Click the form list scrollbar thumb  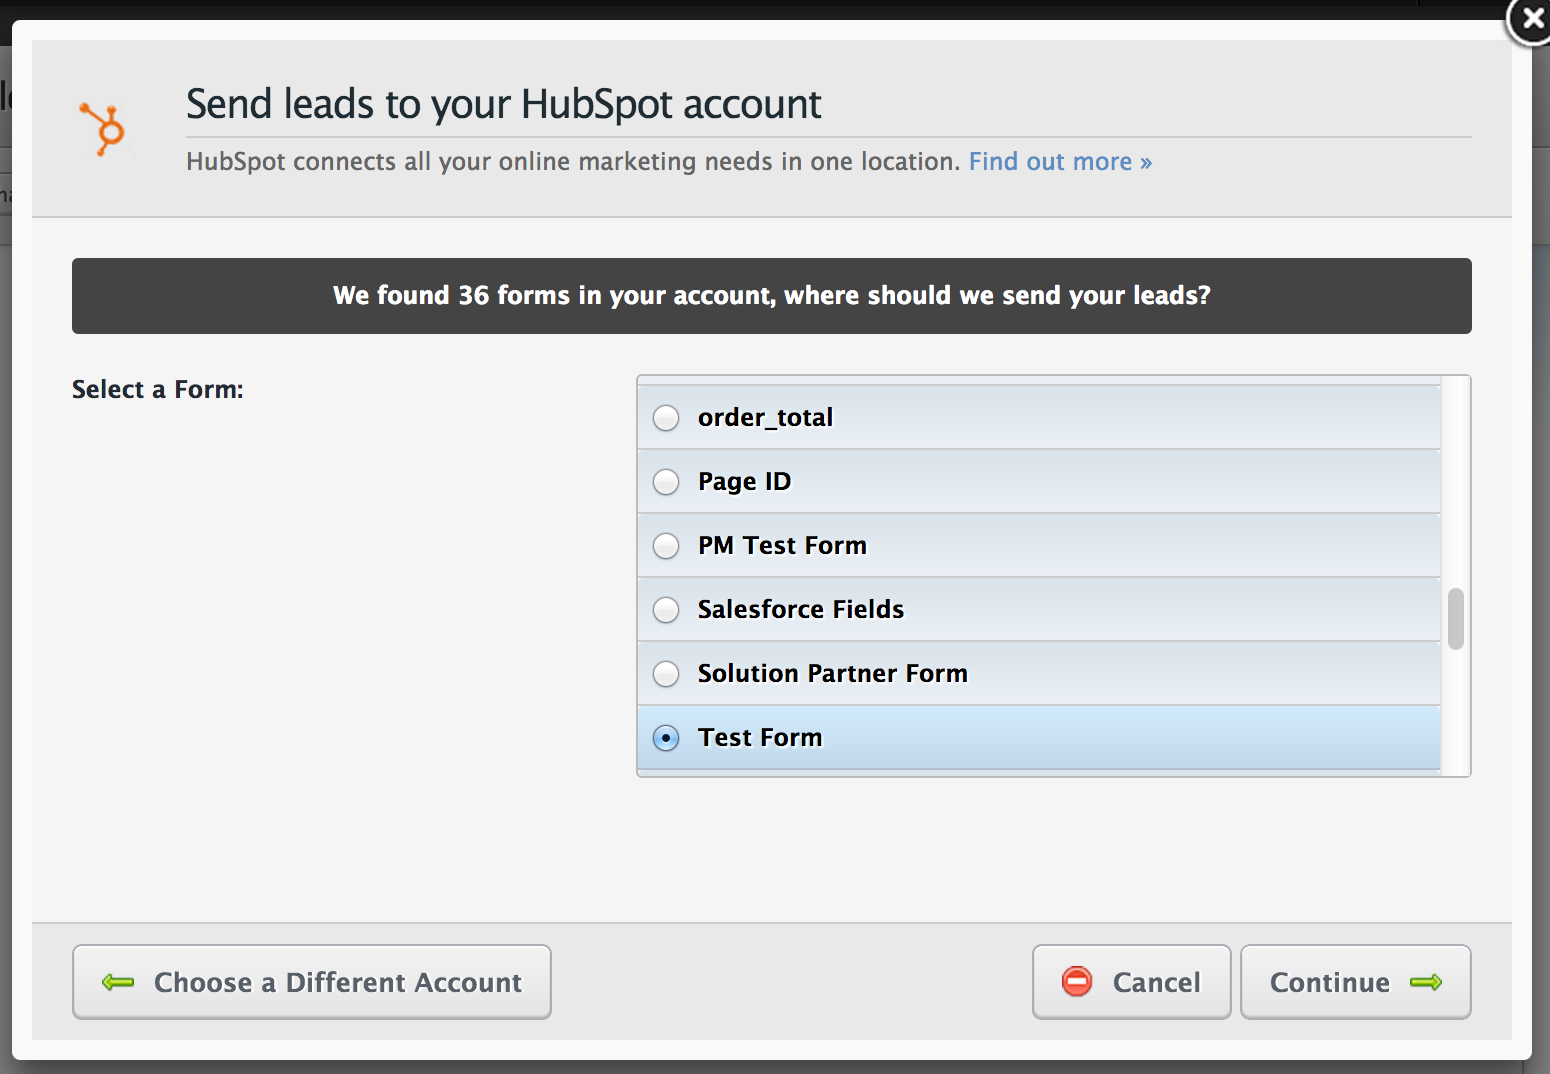[1456, 619]
